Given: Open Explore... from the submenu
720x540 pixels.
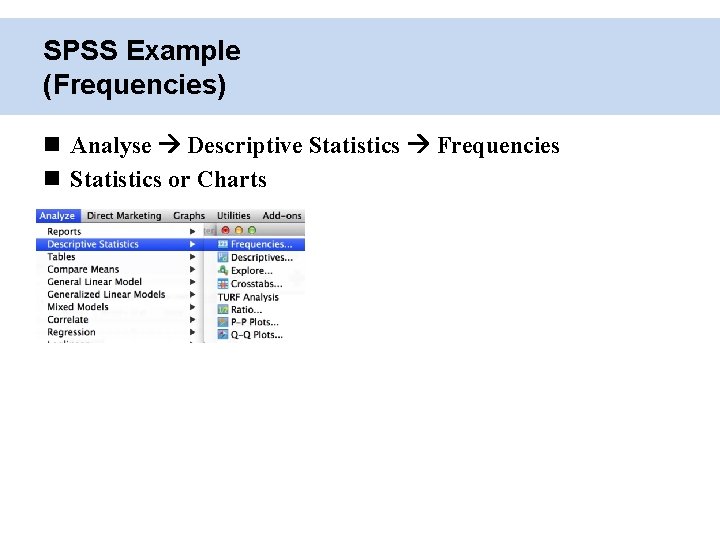Looking at the screenshot, I should click(252, 270).
